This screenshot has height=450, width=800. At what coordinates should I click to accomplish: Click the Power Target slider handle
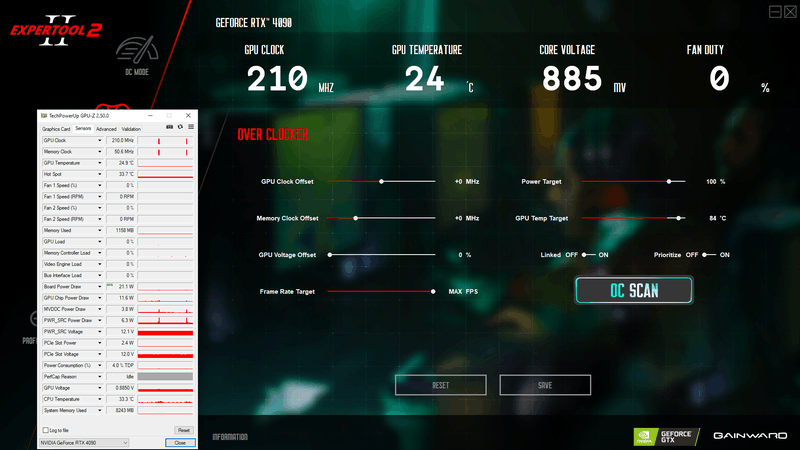(x=669, y=181)
